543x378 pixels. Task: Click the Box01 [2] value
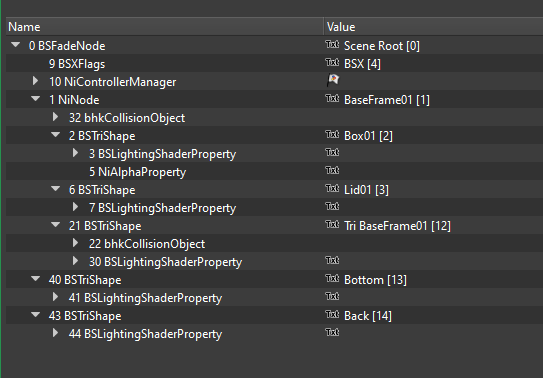tap(368, 136)
